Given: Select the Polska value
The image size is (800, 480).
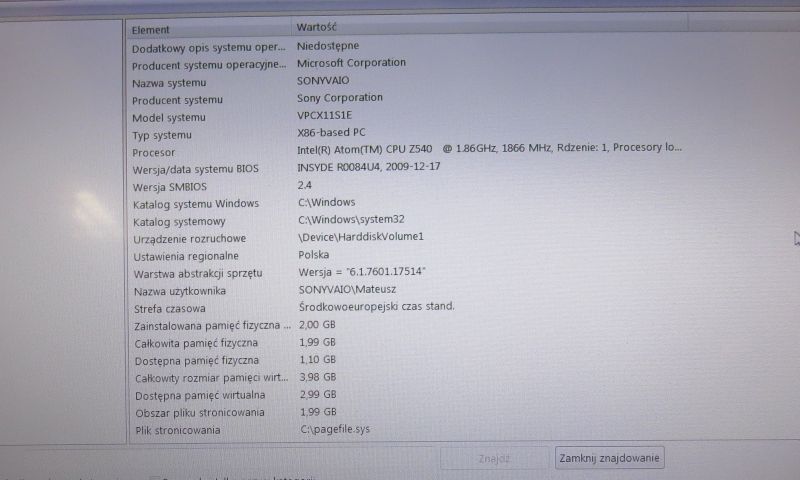Looking at the screenshot, I should click(314, 255).
